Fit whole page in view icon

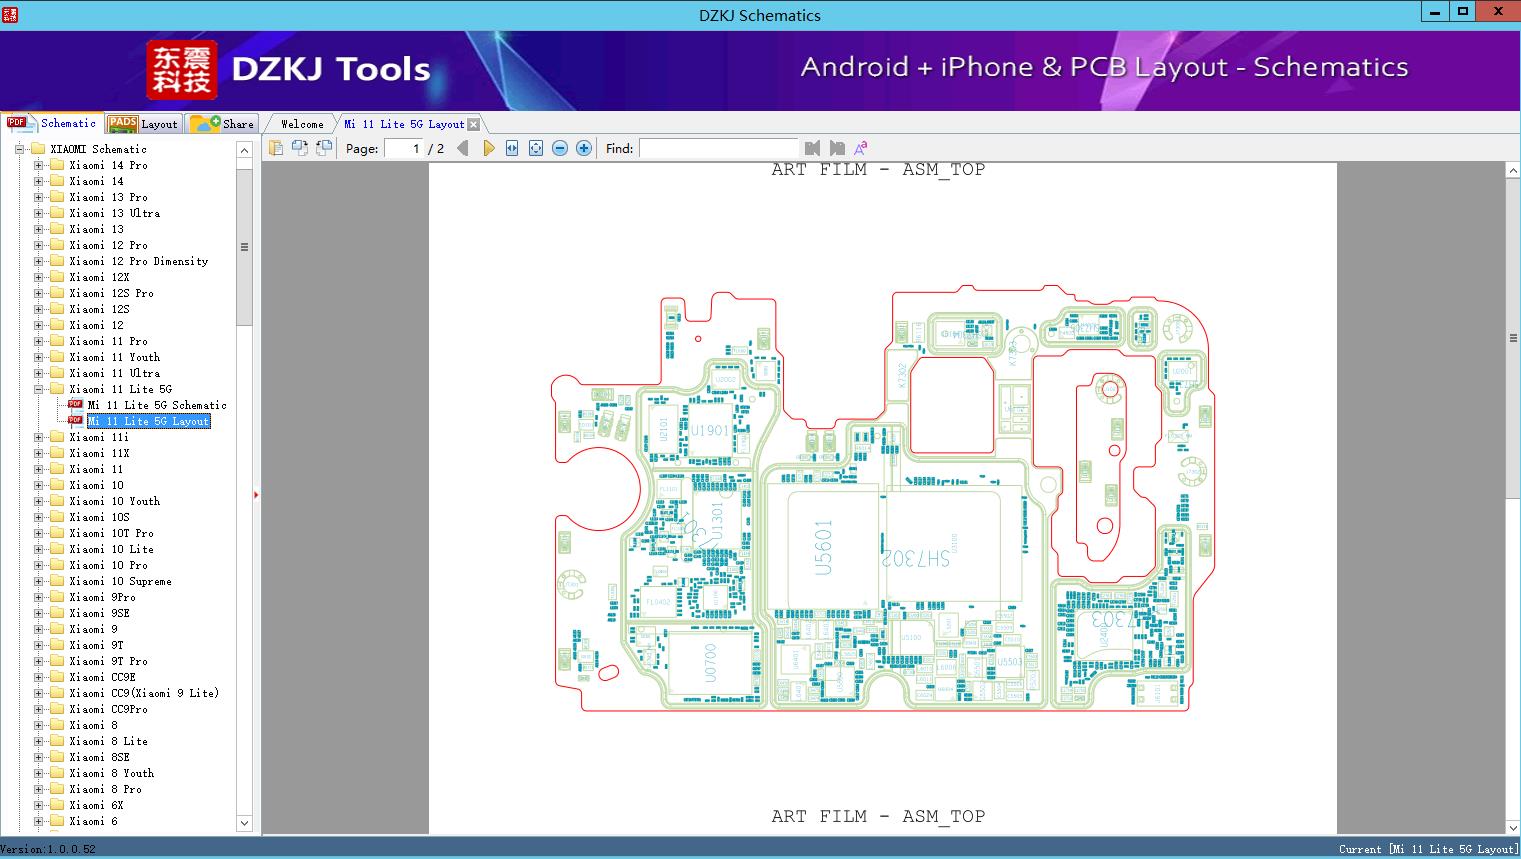536,148
